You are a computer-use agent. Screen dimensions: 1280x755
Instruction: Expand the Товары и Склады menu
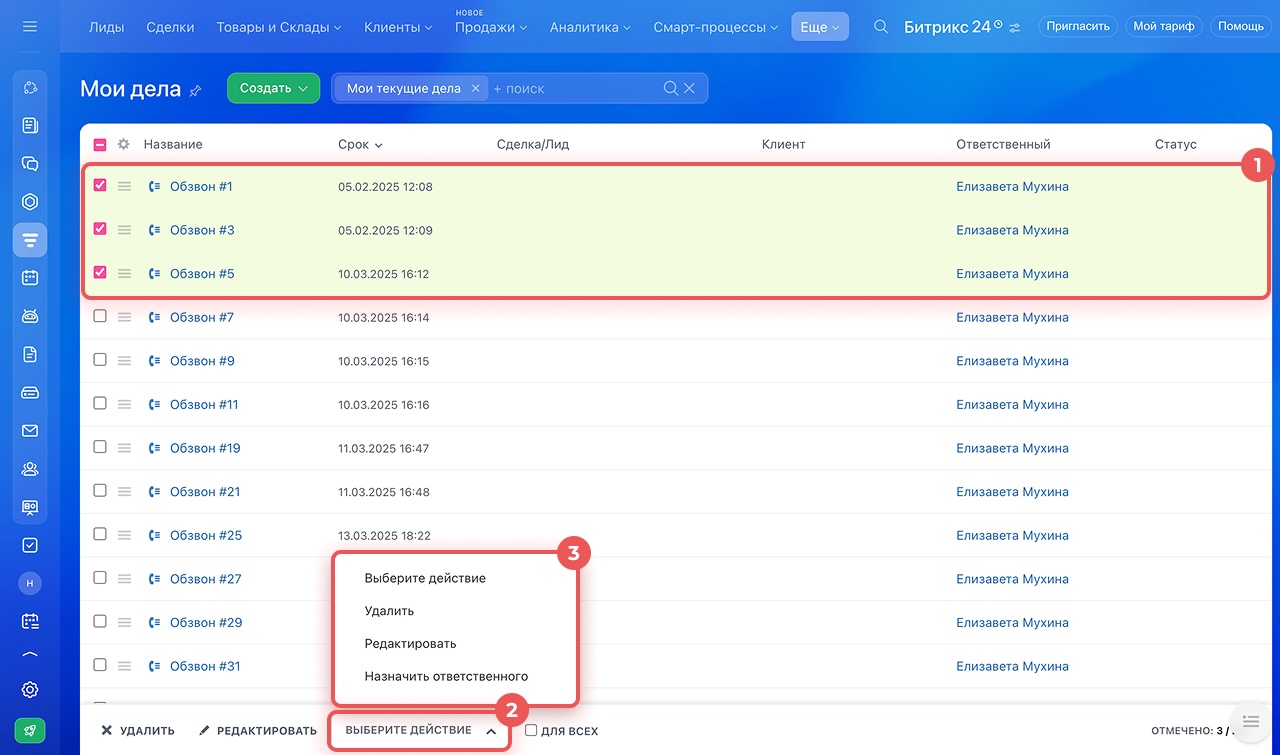click(x=279, y=27)
